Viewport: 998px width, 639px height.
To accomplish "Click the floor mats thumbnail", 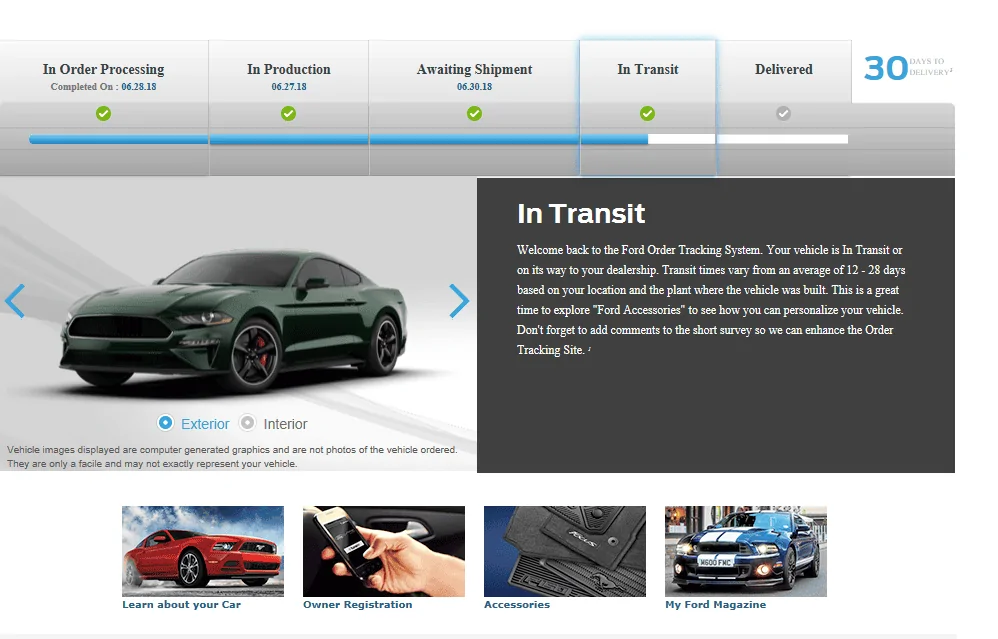I will click(565, 551).
